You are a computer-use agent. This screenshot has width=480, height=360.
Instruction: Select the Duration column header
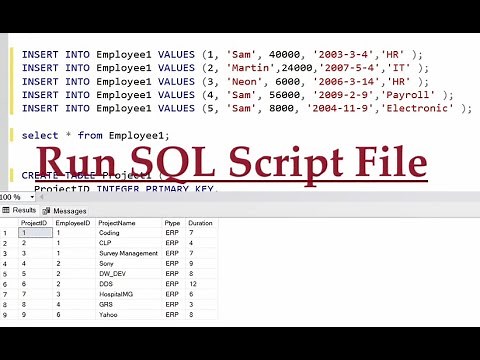click(x=201, y=223)
